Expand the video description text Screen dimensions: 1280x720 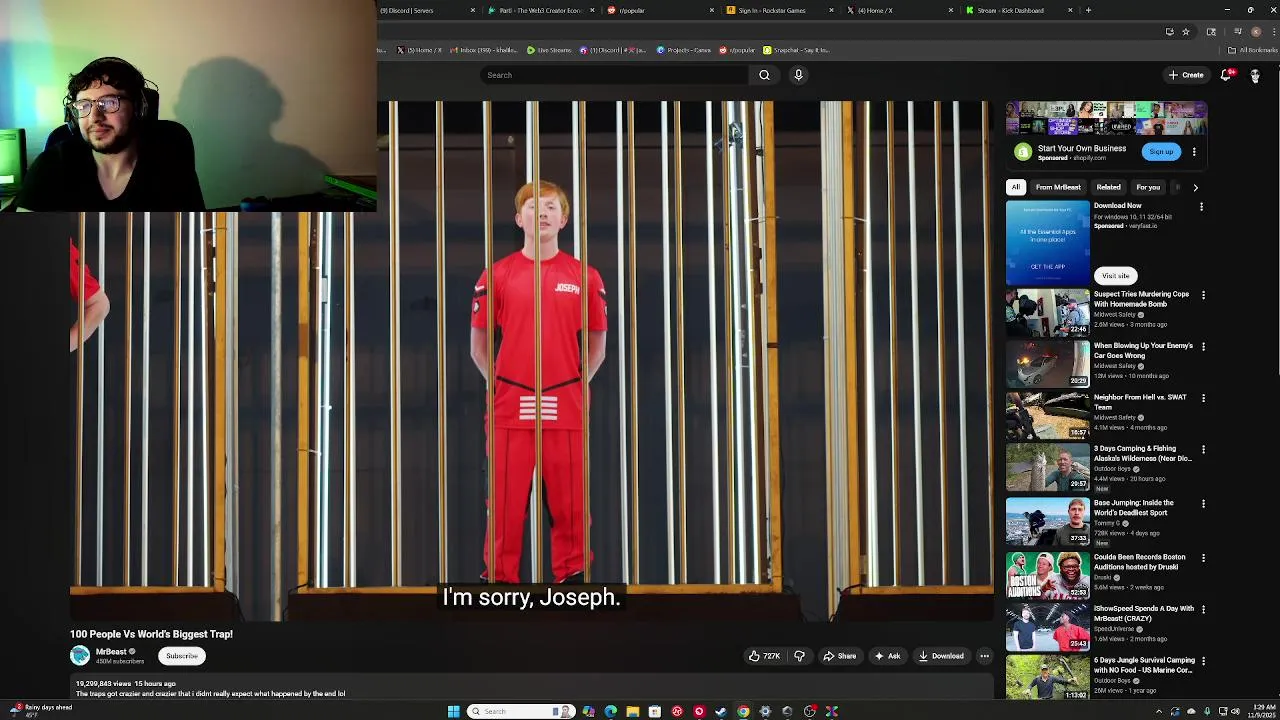[210, 693]
